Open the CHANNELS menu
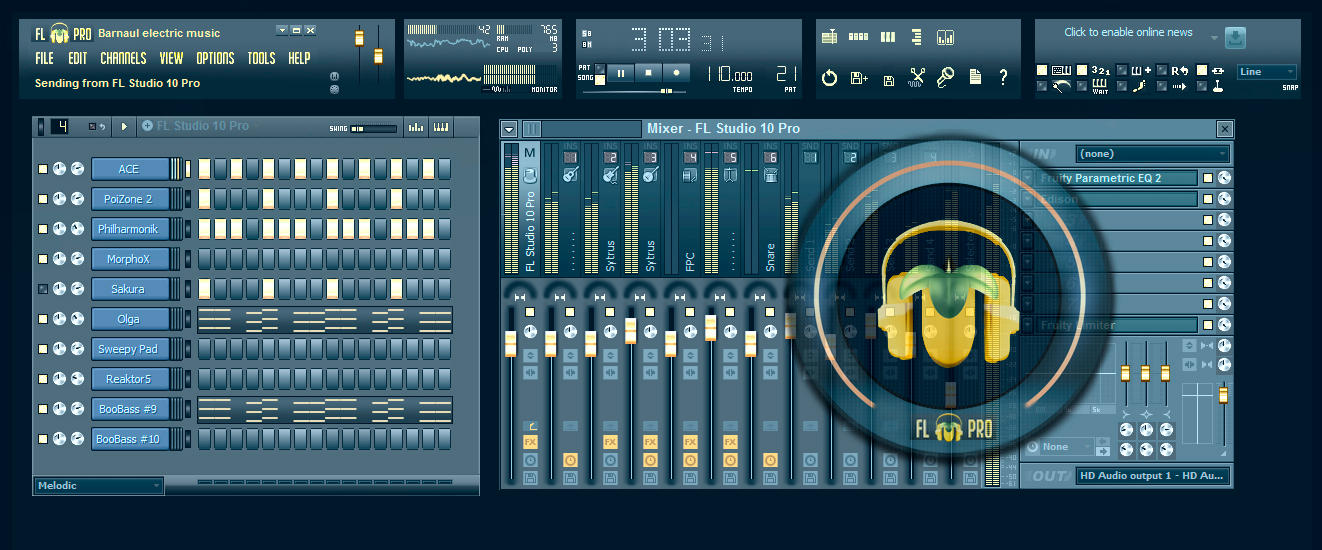 [x=123, y=59]
